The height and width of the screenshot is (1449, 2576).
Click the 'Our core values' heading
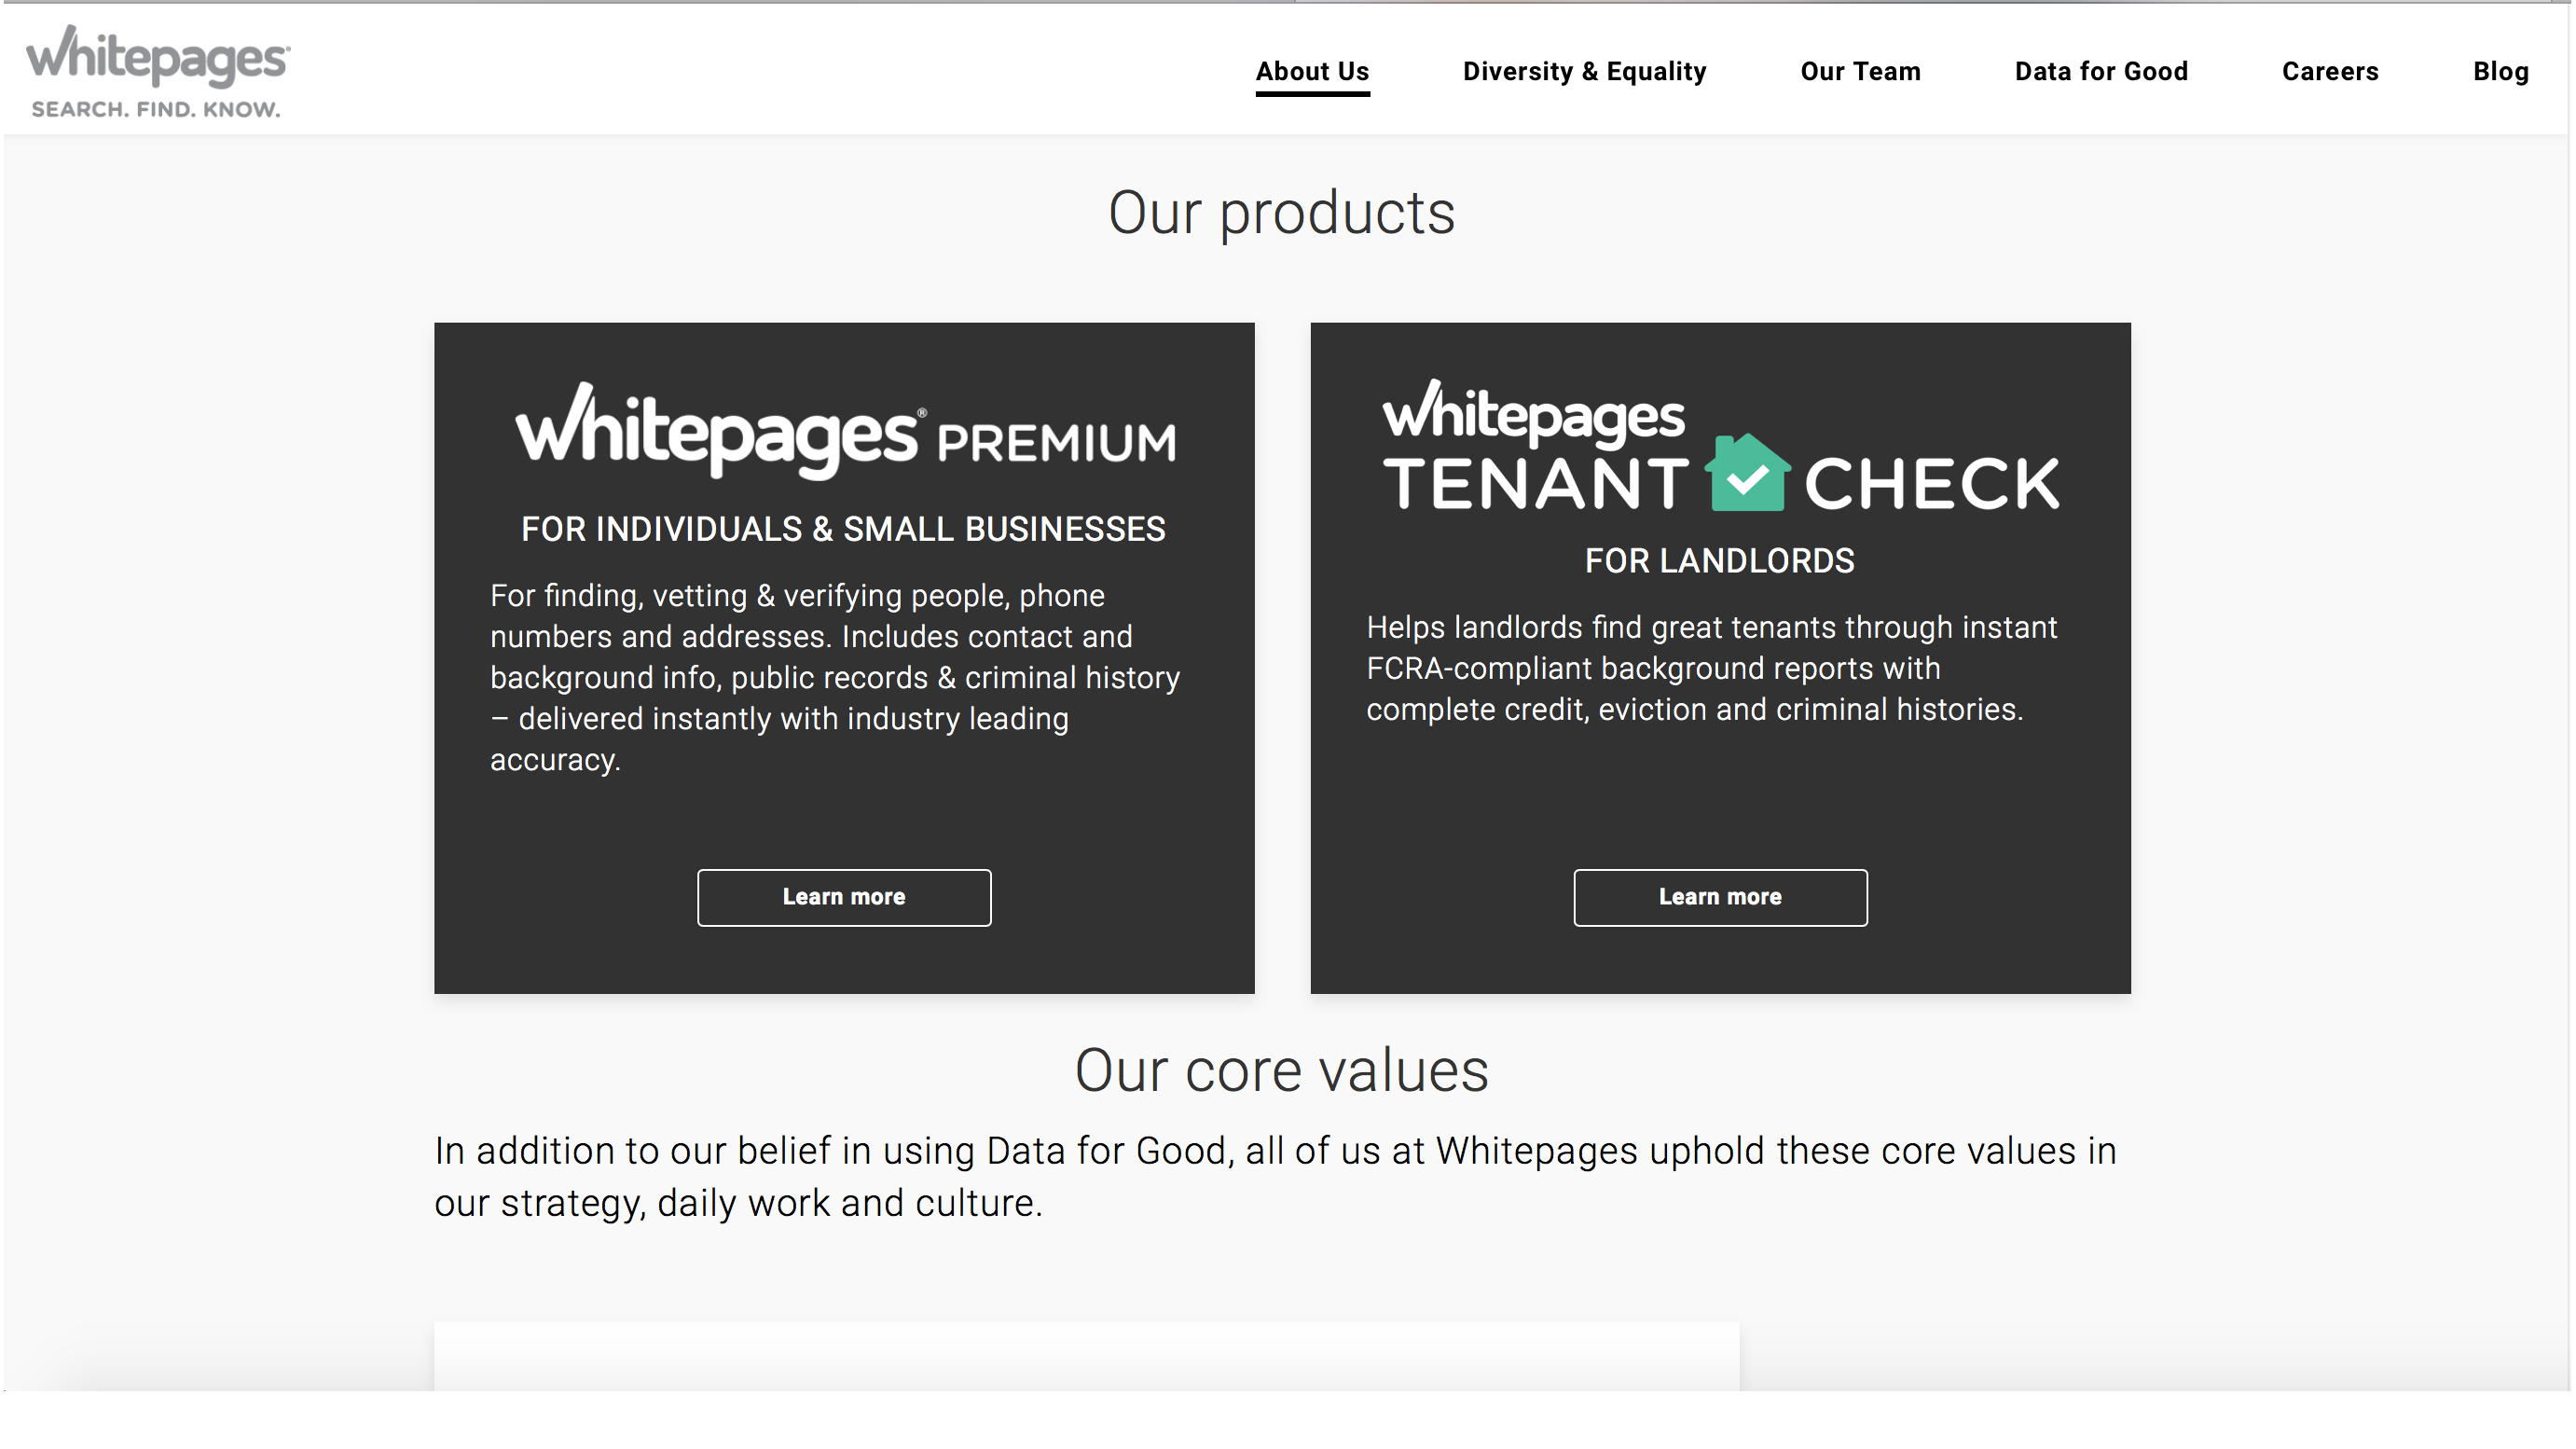(x=1281, y=1070)
